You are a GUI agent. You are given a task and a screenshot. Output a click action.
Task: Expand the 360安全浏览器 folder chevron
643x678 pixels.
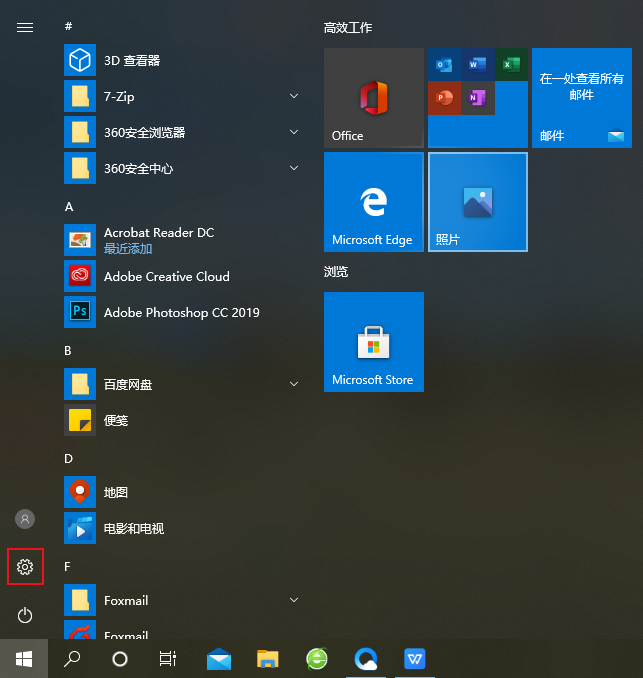click(x=294, y=132)
